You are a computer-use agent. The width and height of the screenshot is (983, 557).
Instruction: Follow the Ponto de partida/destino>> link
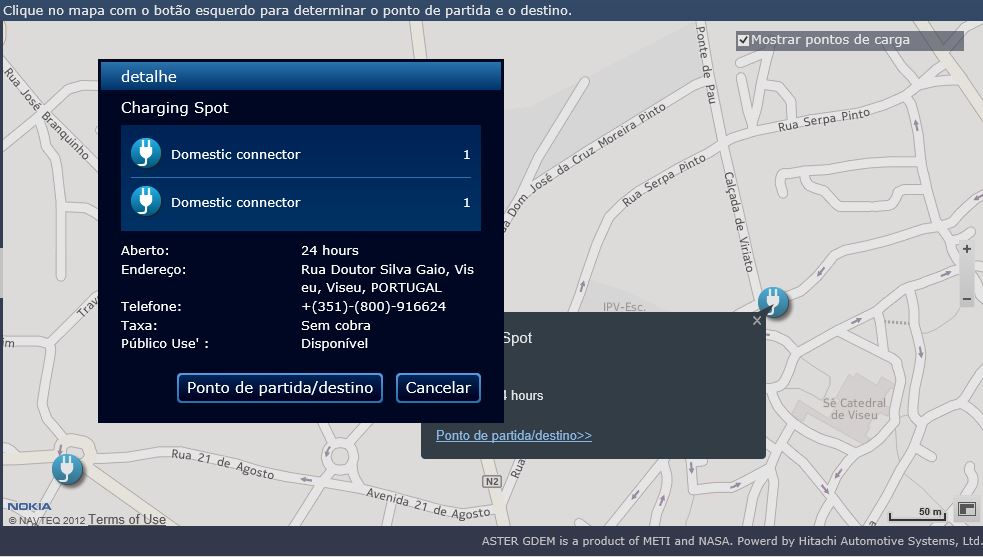click(x=514, y=436)
